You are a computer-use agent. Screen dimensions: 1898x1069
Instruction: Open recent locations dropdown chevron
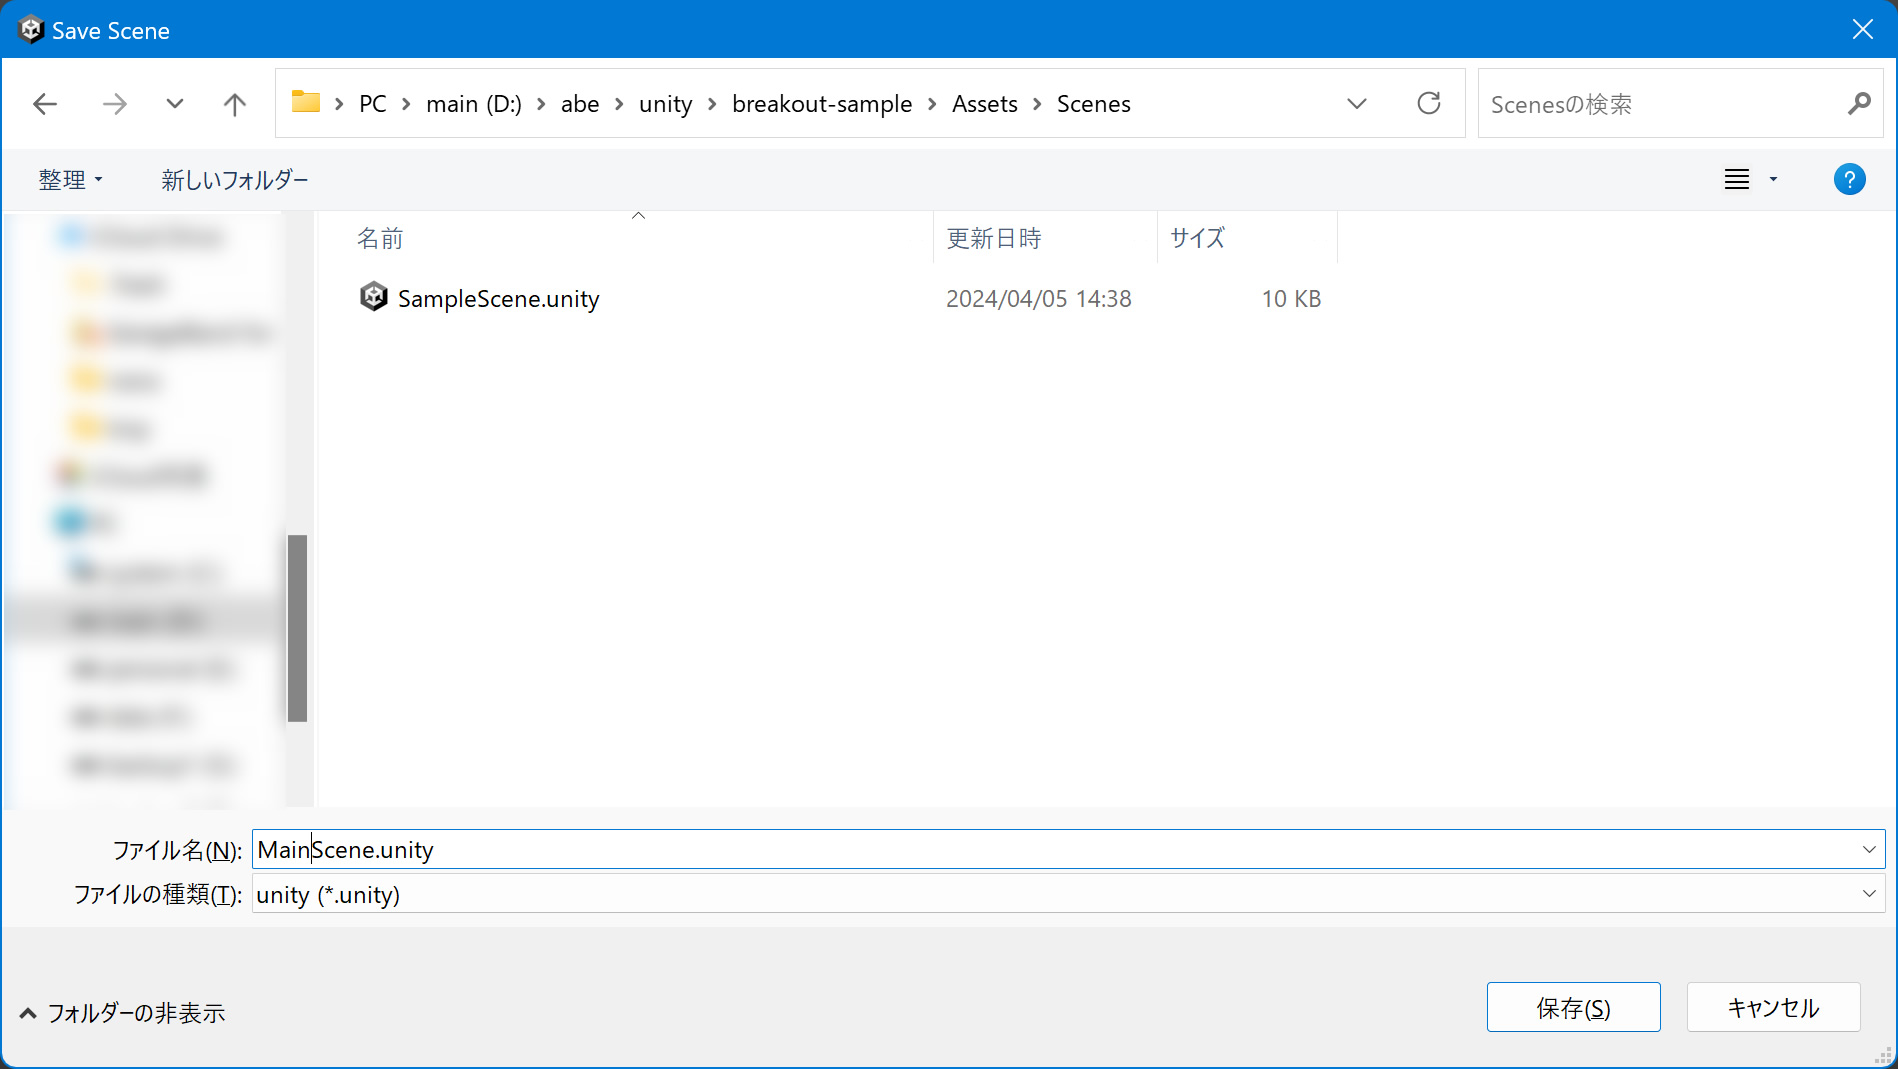(x=175, y=103)
